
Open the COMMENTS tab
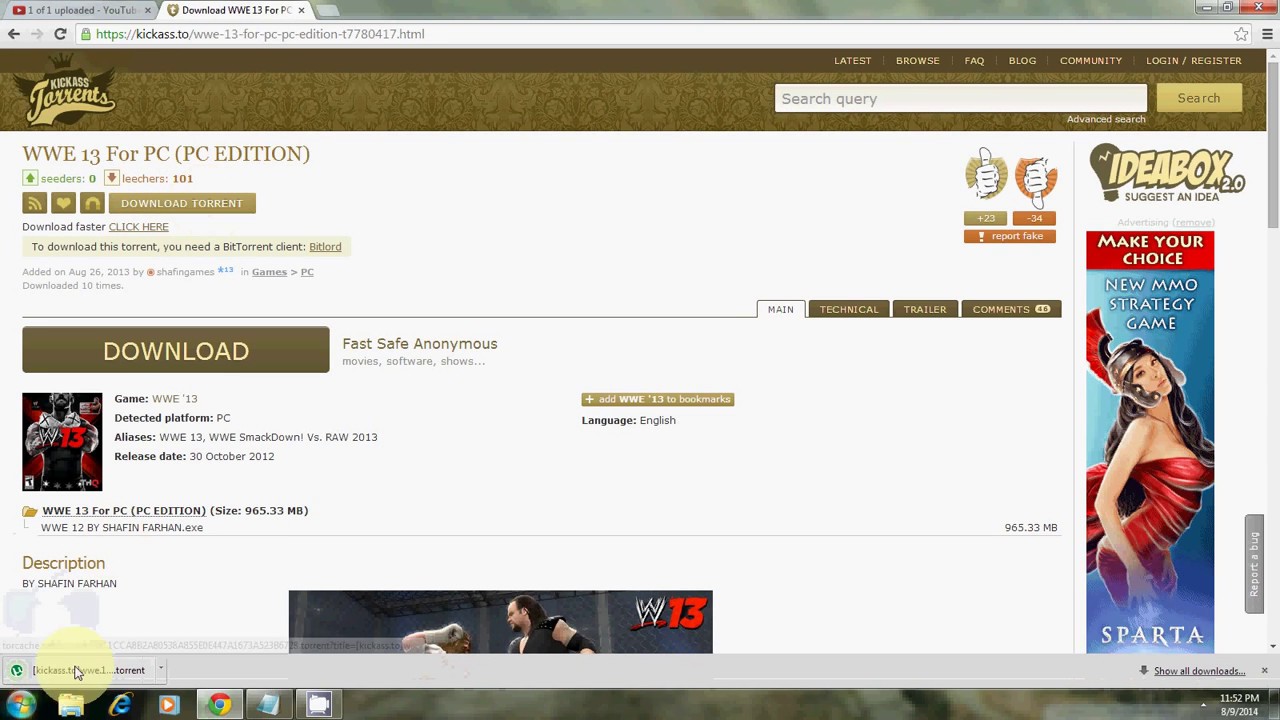[1011, 309]
